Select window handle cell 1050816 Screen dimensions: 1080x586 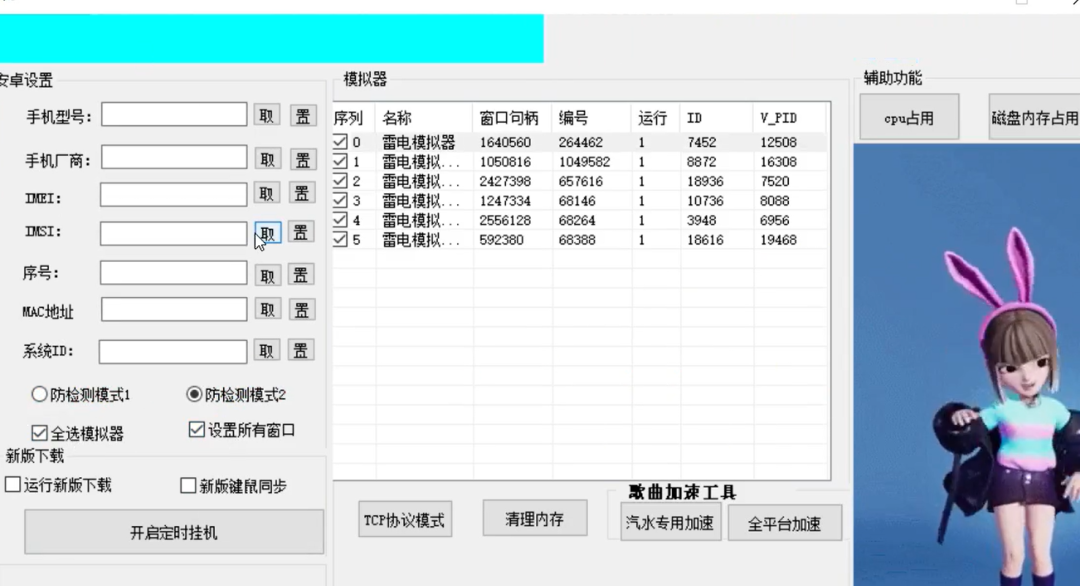(505, 162)
